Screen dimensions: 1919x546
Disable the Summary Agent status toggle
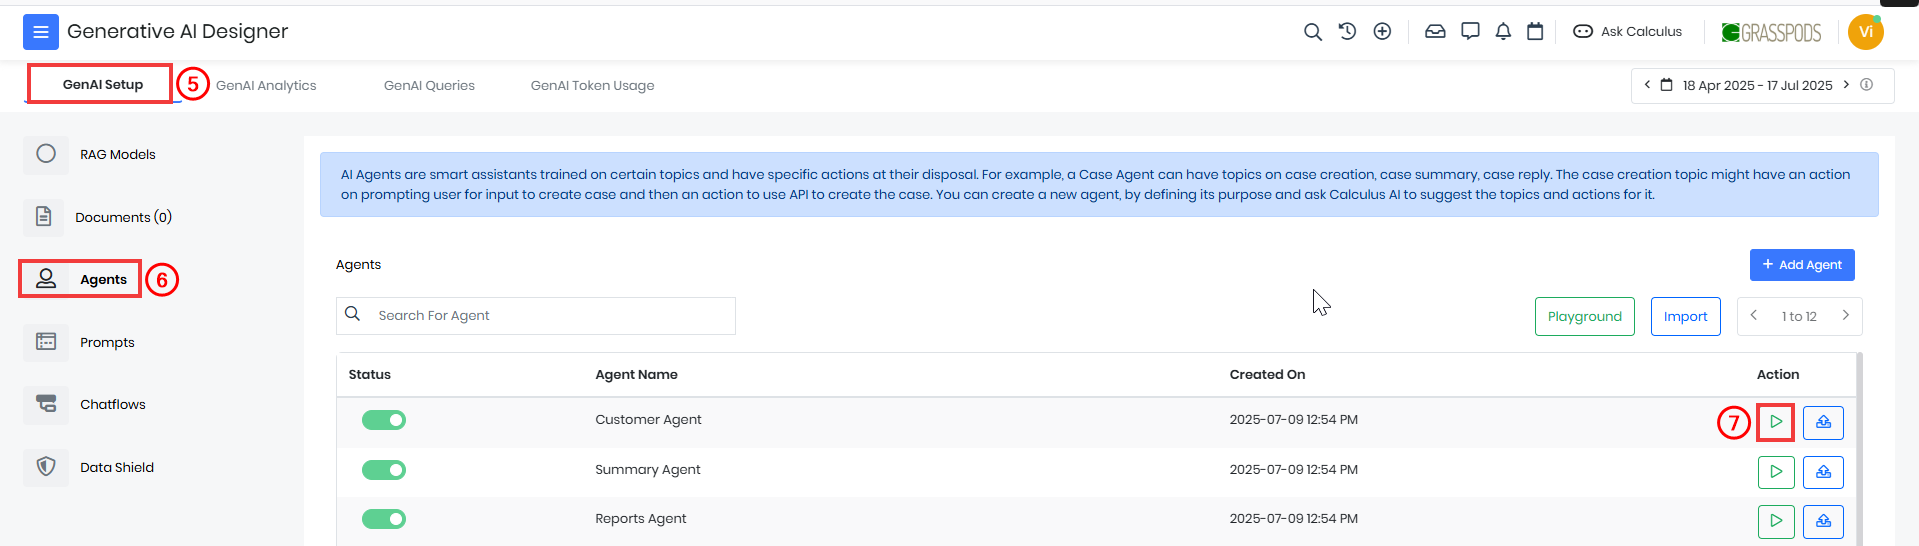(384, 470)
